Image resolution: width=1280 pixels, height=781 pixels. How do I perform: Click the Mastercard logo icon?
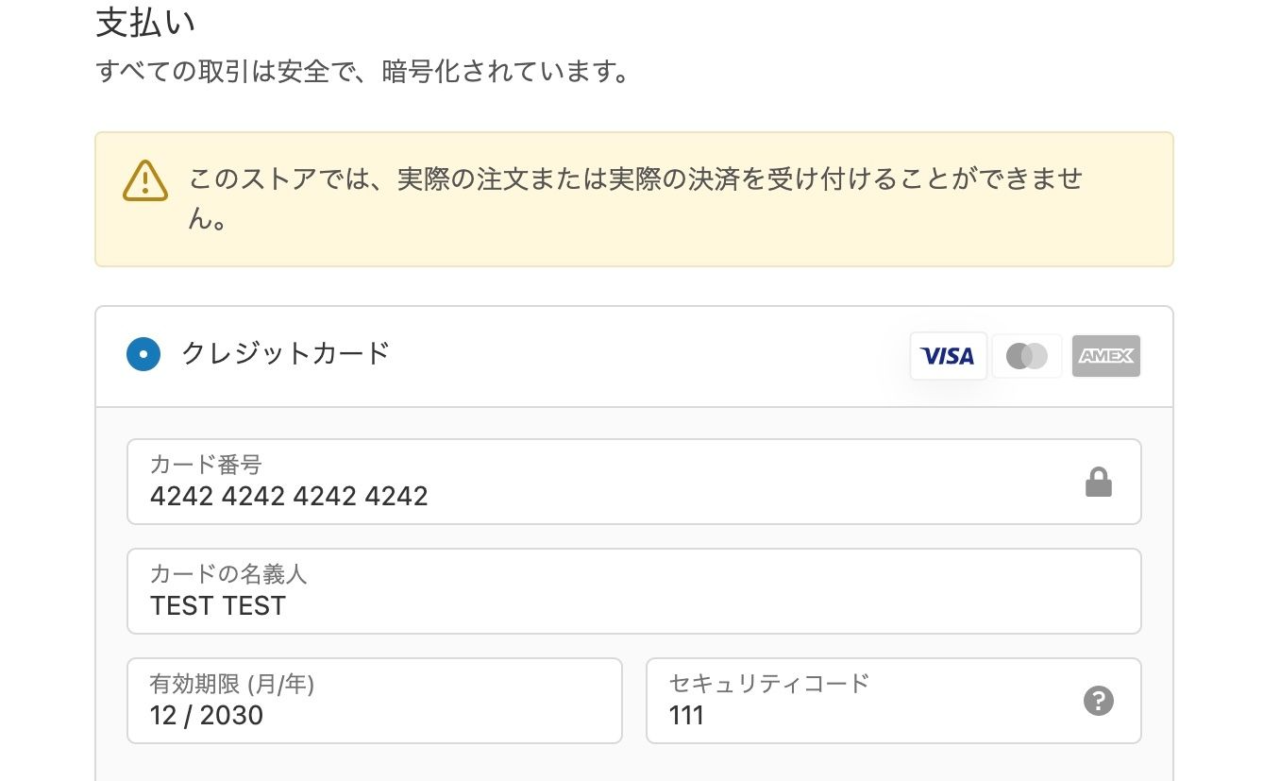coord(1027,356)
